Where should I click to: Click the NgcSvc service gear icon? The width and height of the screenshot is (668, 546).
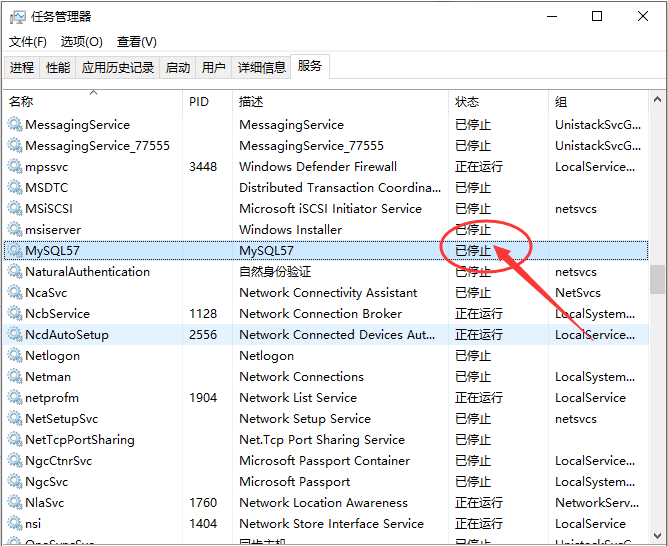click(x=14, y=482)
